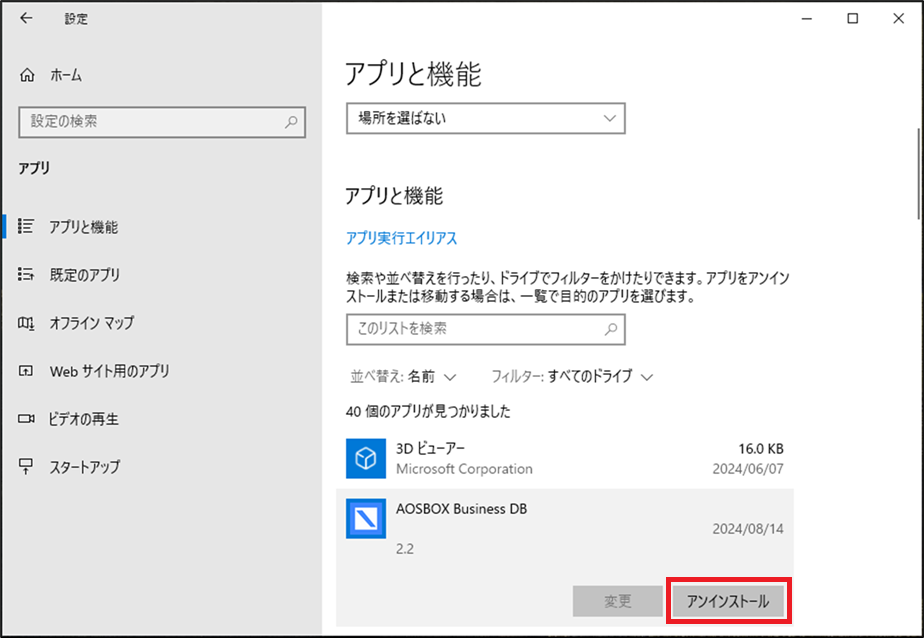Open the 場所を選ばない dropdown

click(x=486, y=118)
